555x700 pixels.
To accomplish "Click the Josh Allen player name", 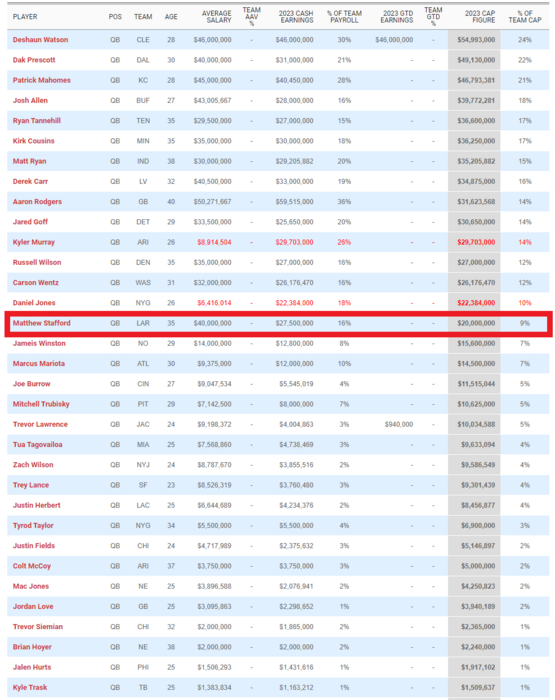I will pos(30,100).
